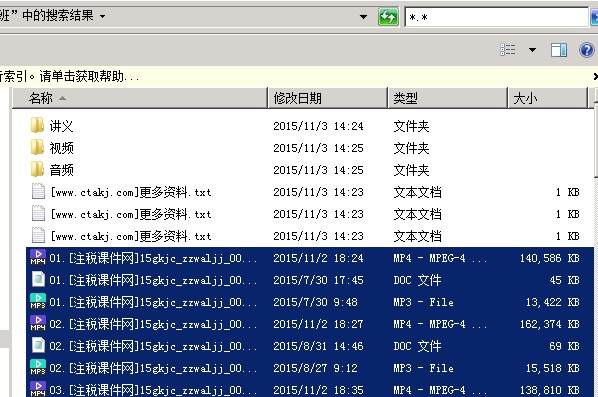Change the view layout icon
The height and width of the screenshot is (397, 598).
click(x=508, y=50)
